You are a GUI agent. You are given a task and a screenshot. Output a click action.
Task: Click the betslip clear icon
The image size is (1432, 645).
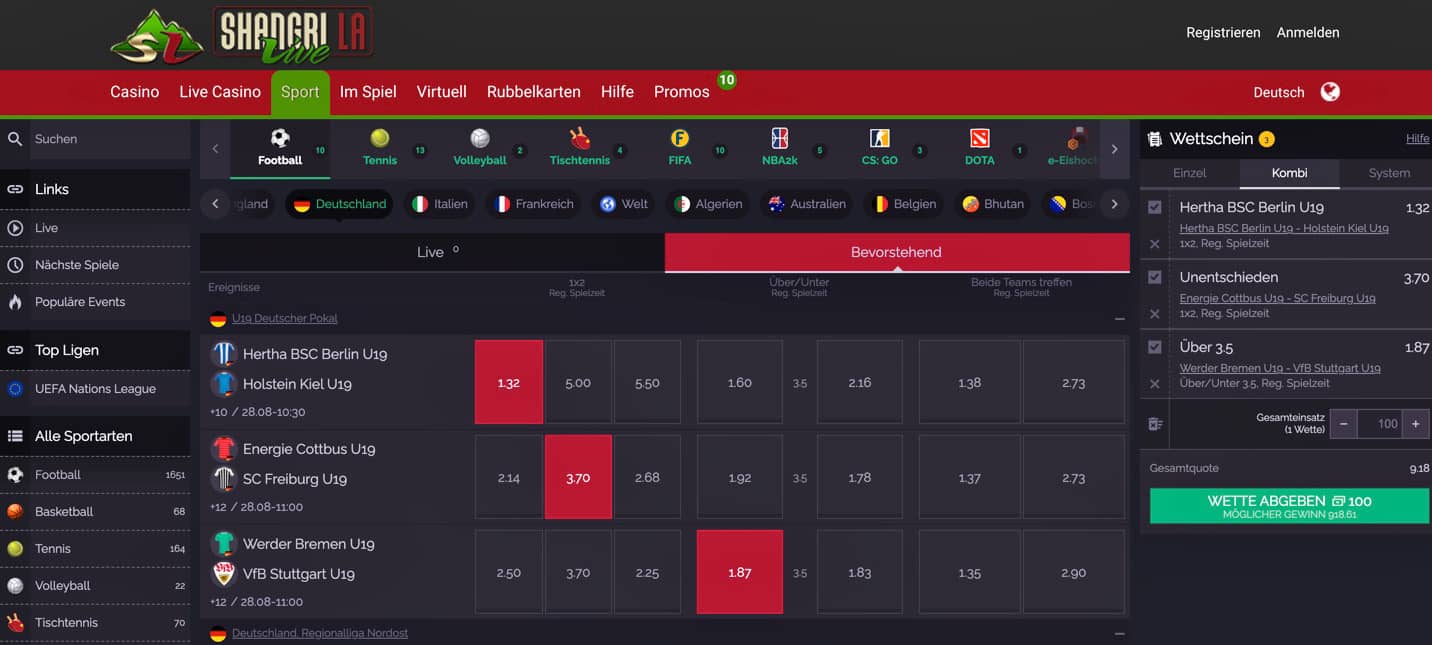1155,424
